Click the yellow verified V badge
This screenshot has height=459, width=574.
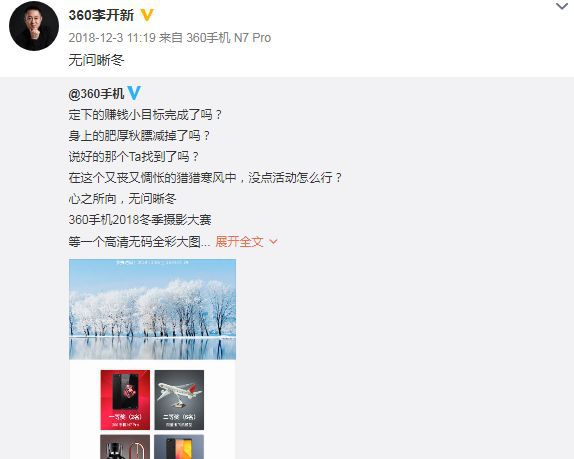147,15
